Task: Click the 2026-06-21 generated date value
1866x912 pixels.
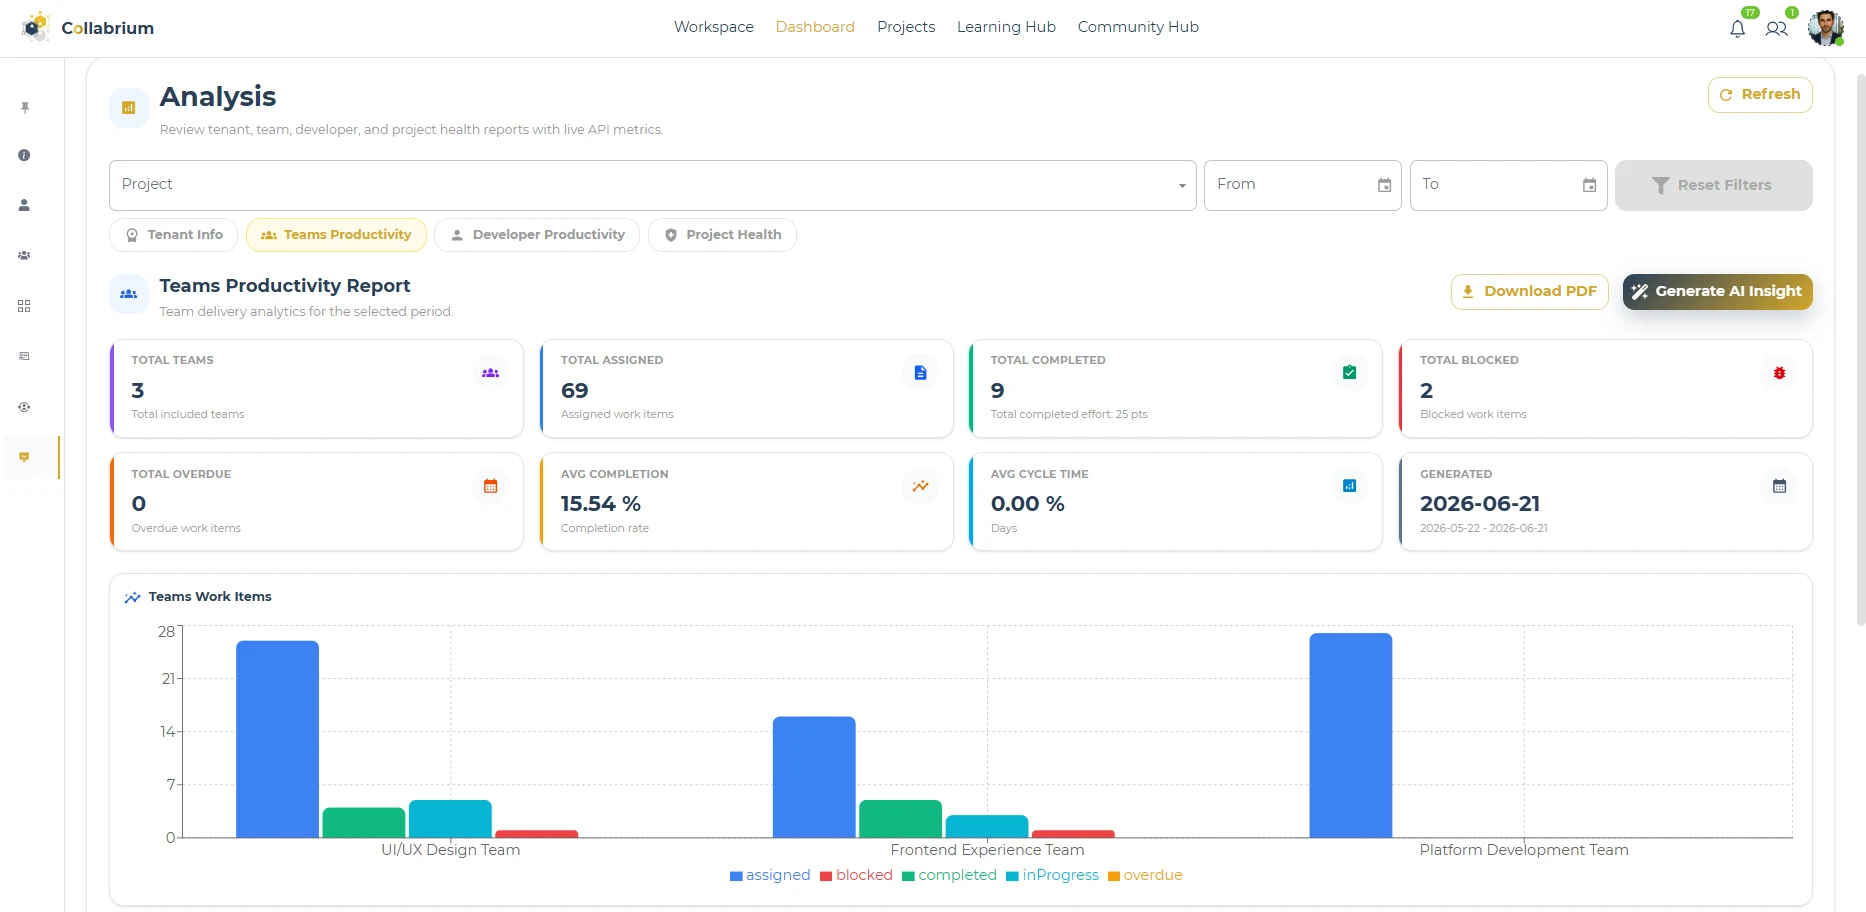Action: click(1480, 504)
